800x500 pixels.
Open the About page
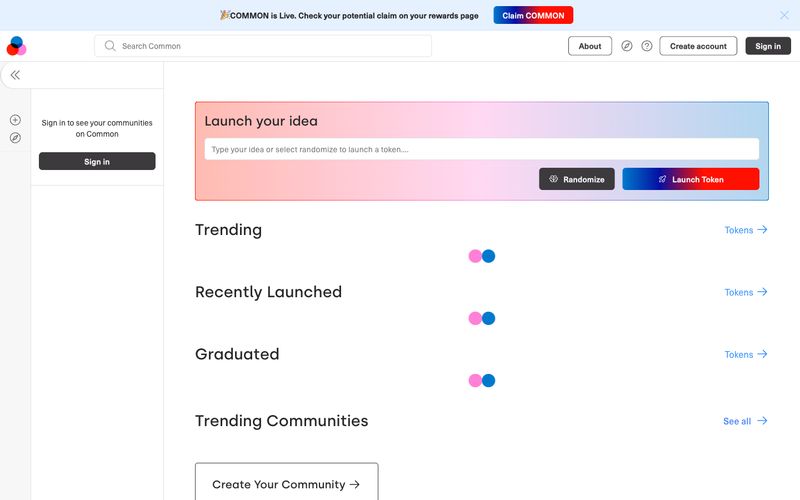click(x=590, y=46)
